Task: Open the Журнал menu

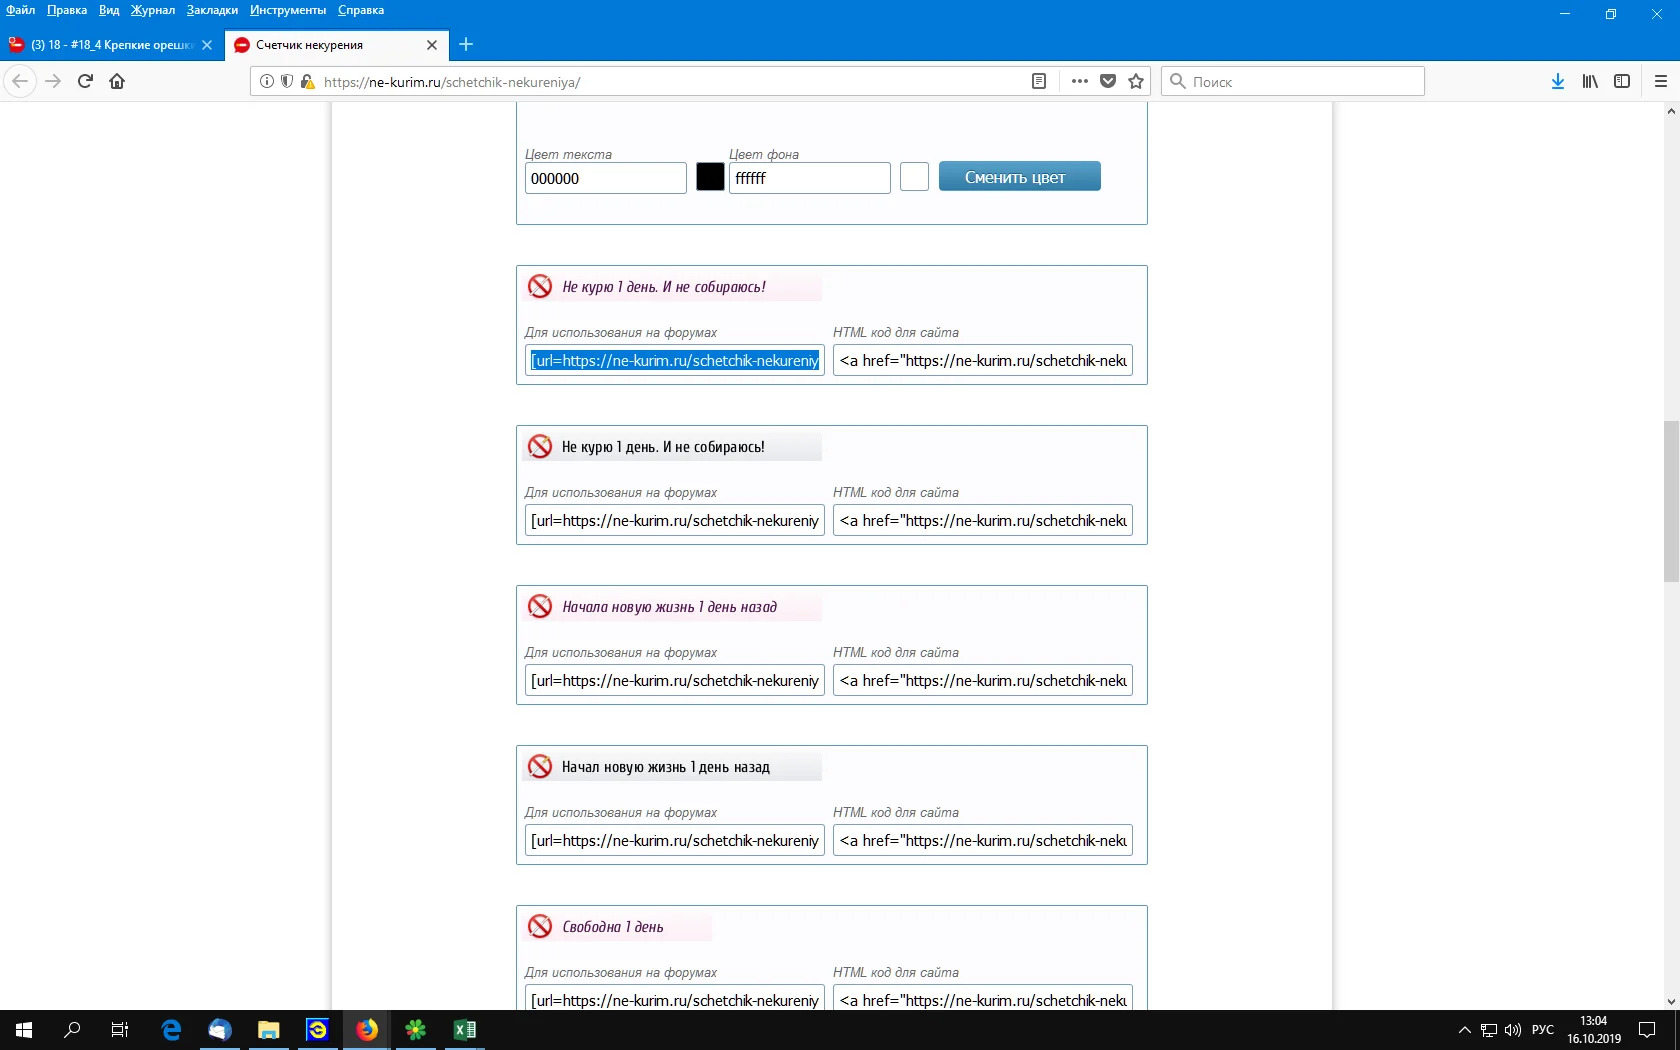Action: 152,10
